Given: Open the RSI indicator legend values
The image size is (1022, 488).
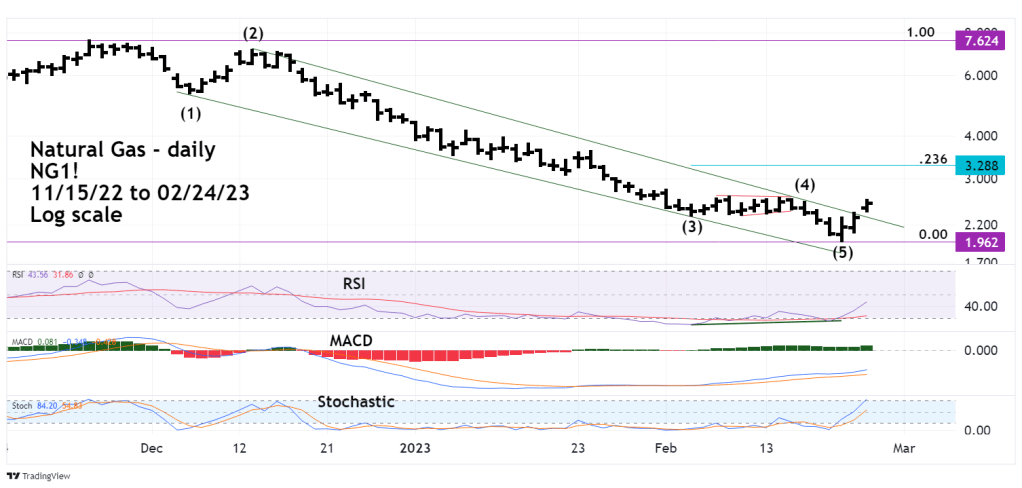Looking at the screenshot, I should coord(50,274).
